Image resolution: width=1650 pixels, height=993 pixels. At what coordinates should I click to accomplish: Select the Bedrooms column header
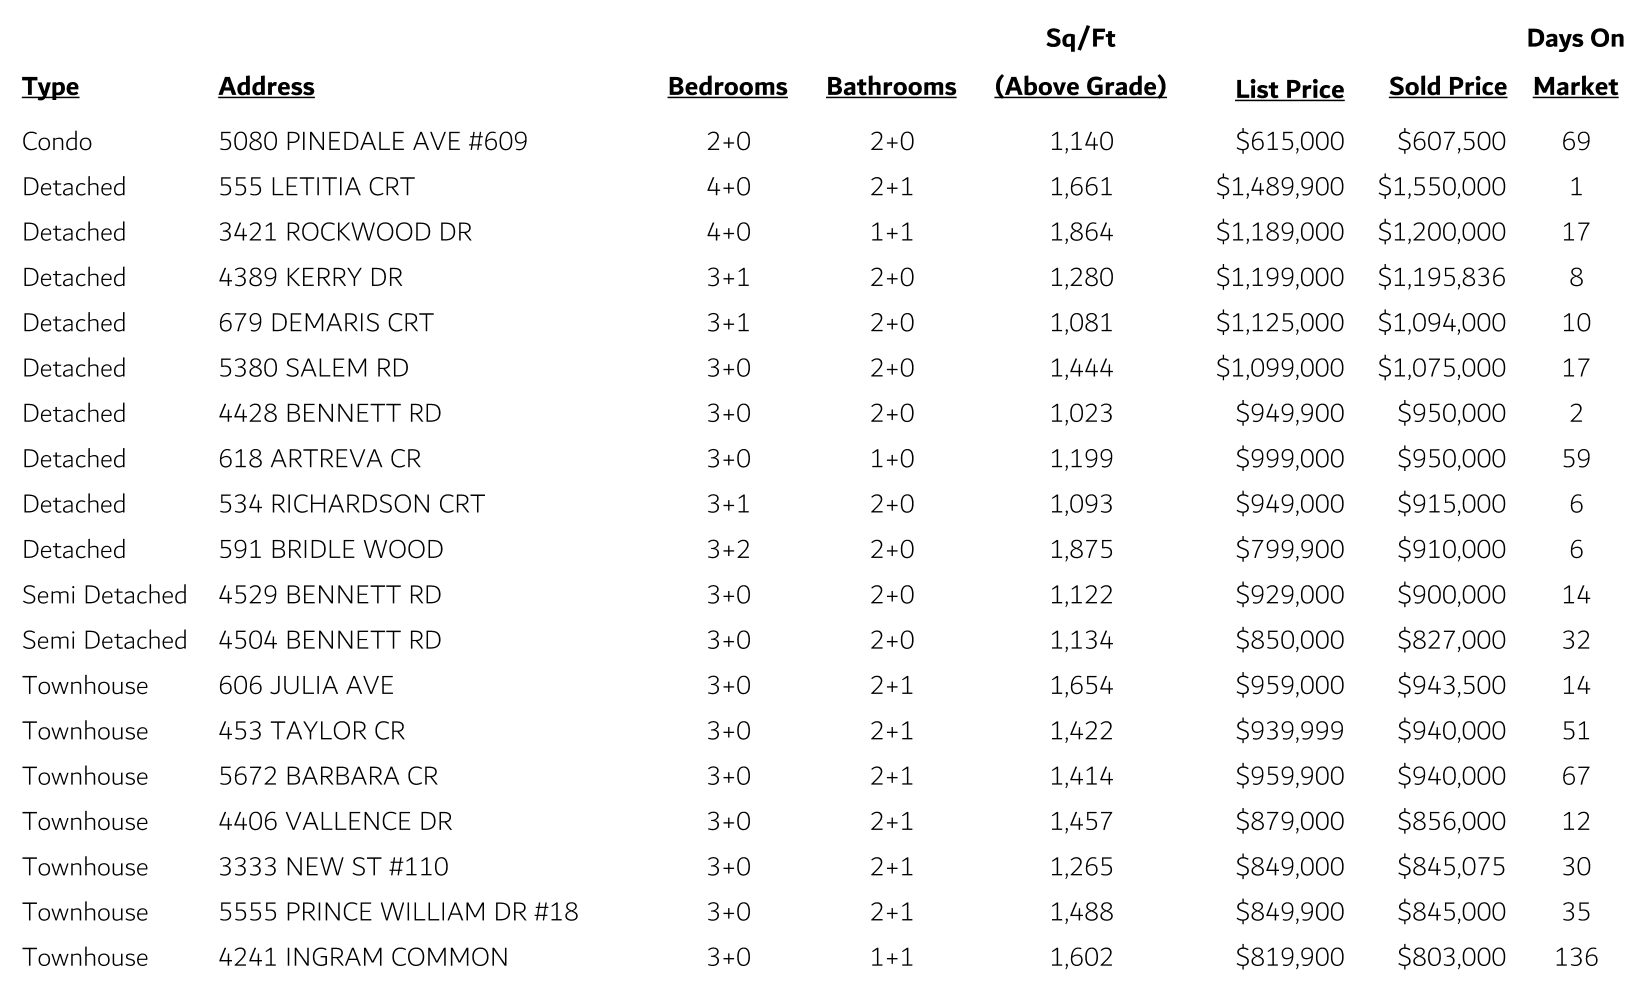[727, 87]
